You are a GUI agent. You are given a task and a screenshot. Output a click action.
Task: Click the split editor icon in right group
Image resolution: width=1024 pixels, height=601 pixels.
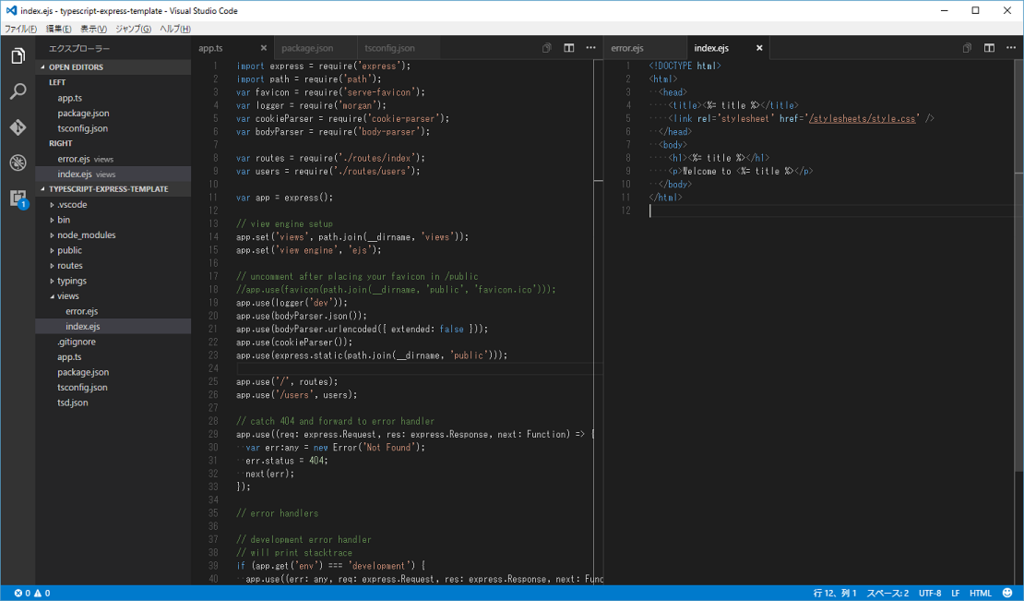pyautogui.click(x=989, y=48)
